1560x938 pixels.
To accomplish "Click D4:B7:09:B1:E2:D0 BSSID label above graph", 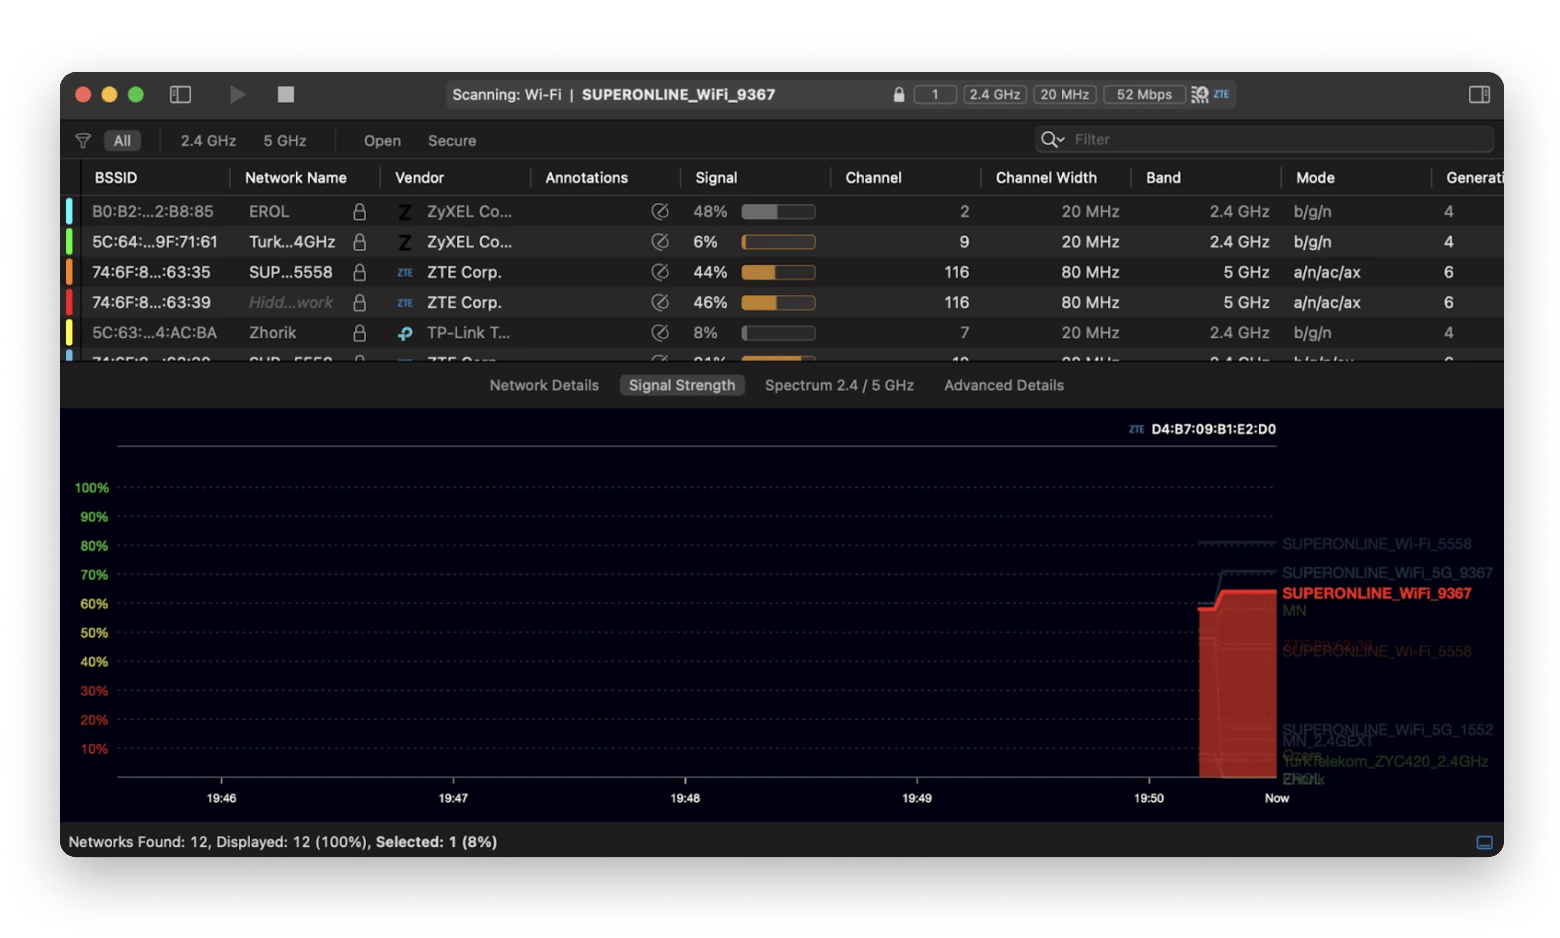I will pyautogui.click(x=1213, y=429).
